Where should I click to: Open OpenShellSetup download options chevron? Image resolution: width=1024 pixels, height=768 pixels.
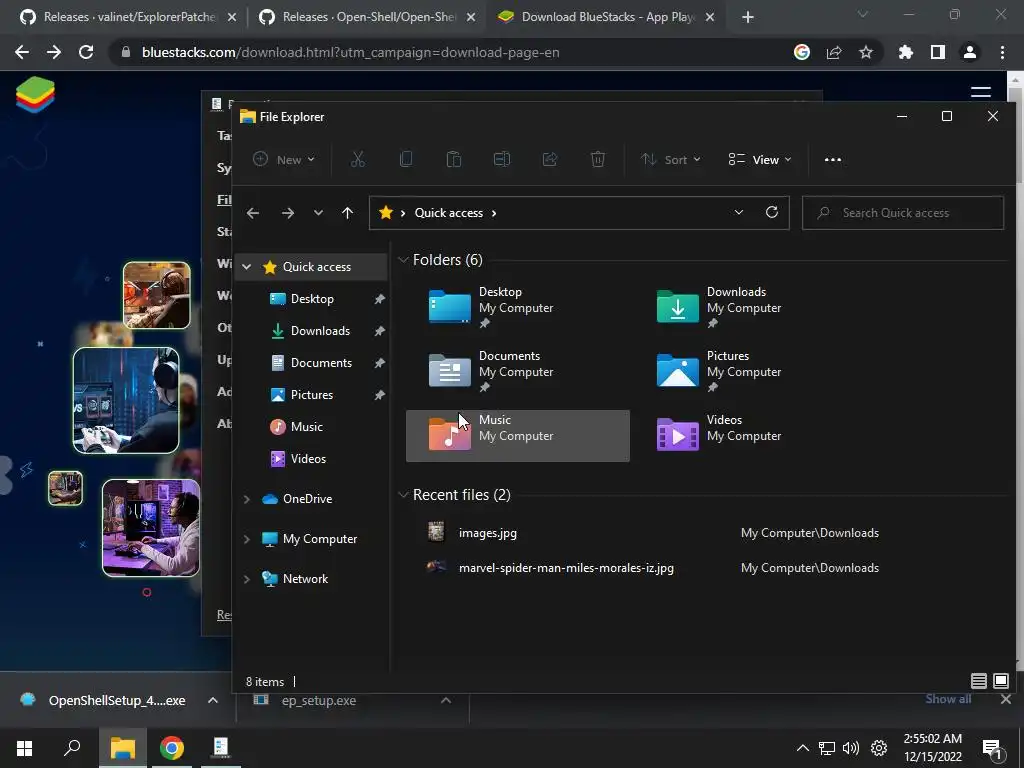tap(213, 700)
